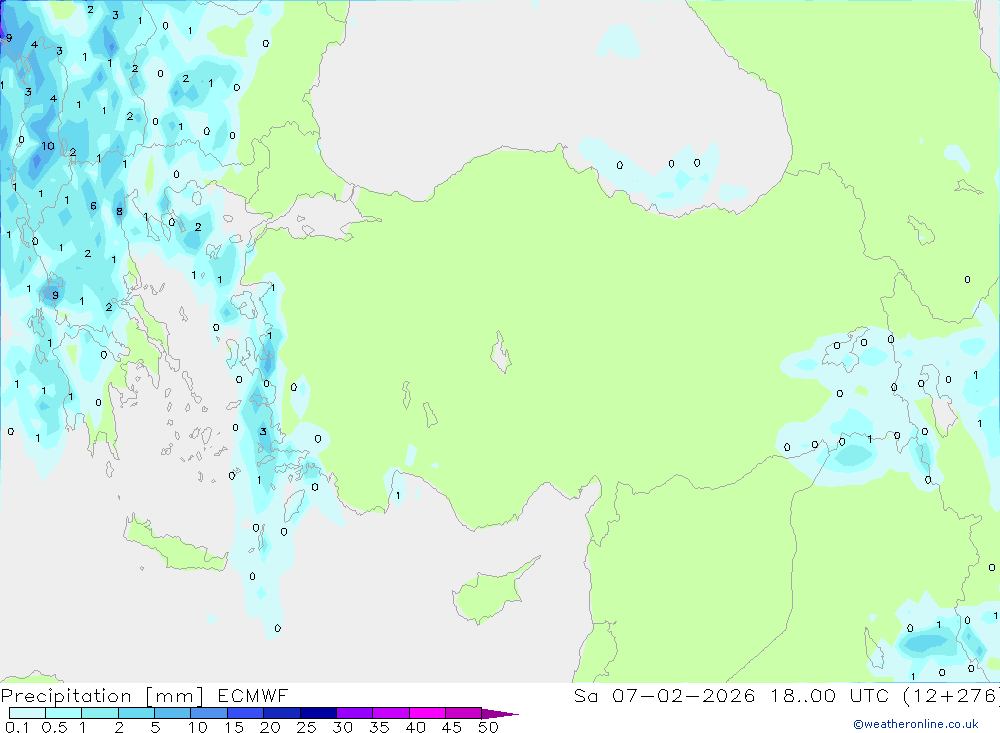Click the '40' legend scale label
This screenshot has width=1000, height=733.
pyautogui.click(x=415, y=727)
